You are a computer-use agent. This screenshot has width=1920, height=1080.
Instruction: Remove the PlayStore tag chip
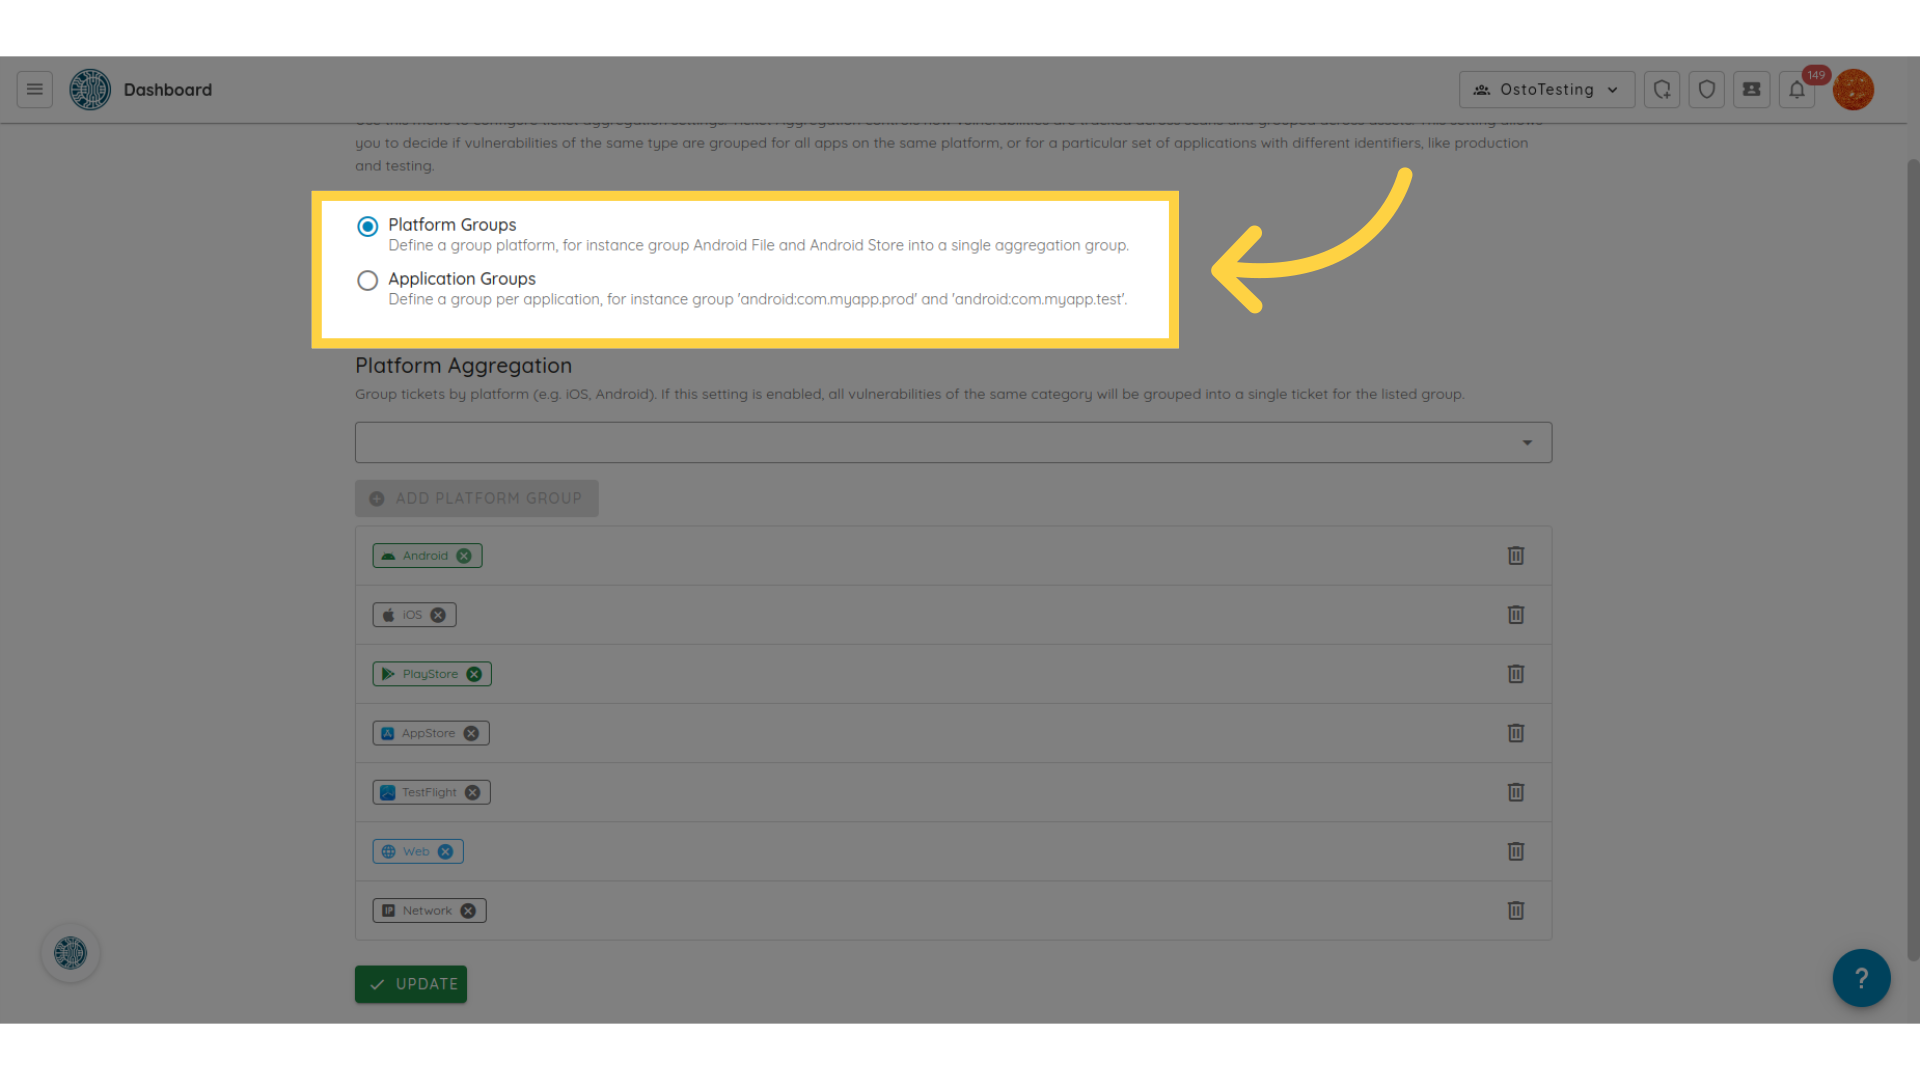tap(474, 674)
